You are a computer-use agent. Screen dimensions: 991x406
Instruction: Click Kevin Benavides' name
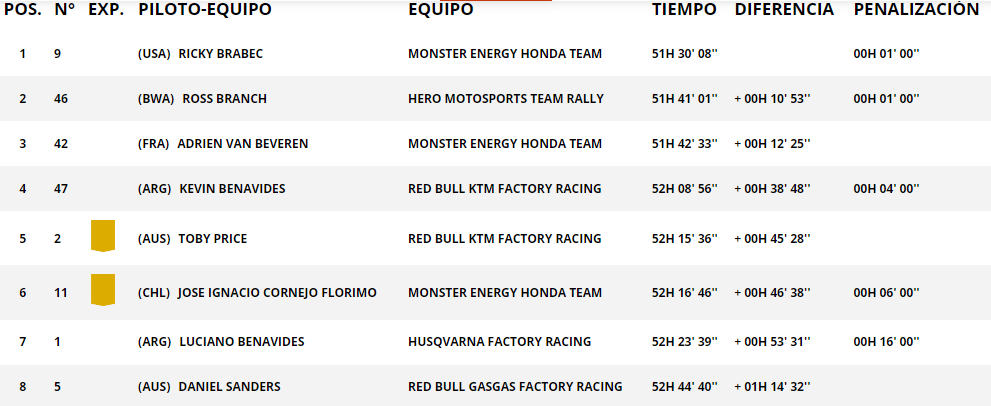232,188
